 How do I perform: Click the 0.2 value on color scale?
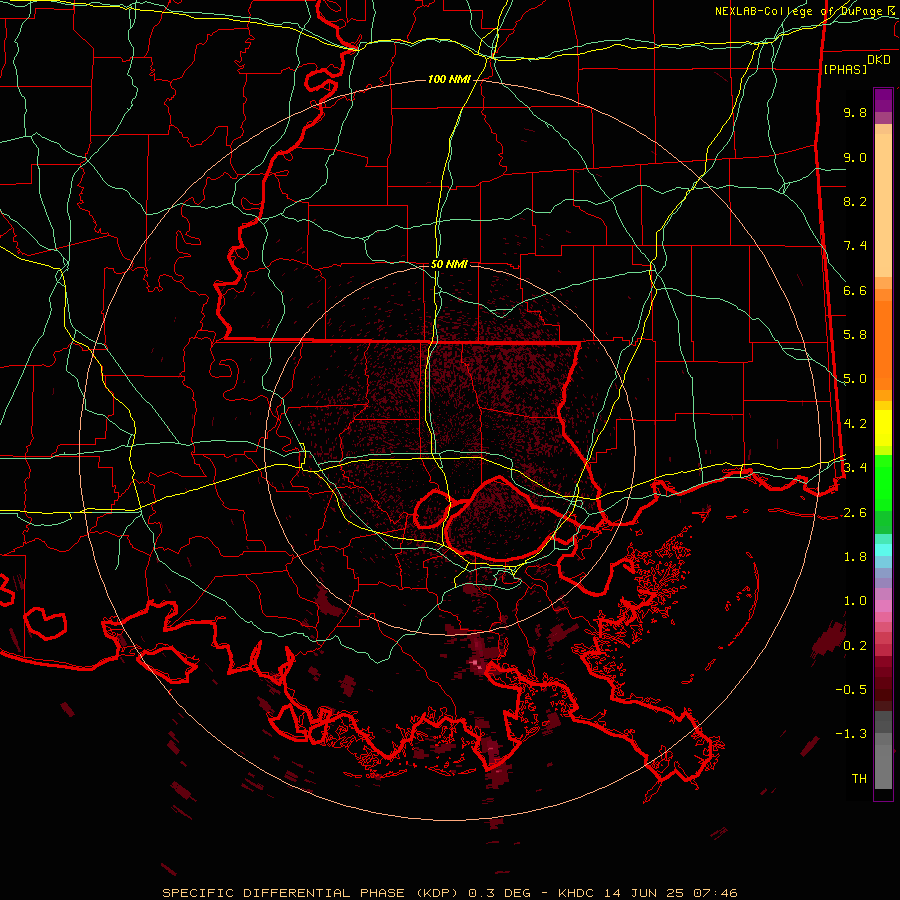point(855,646)
